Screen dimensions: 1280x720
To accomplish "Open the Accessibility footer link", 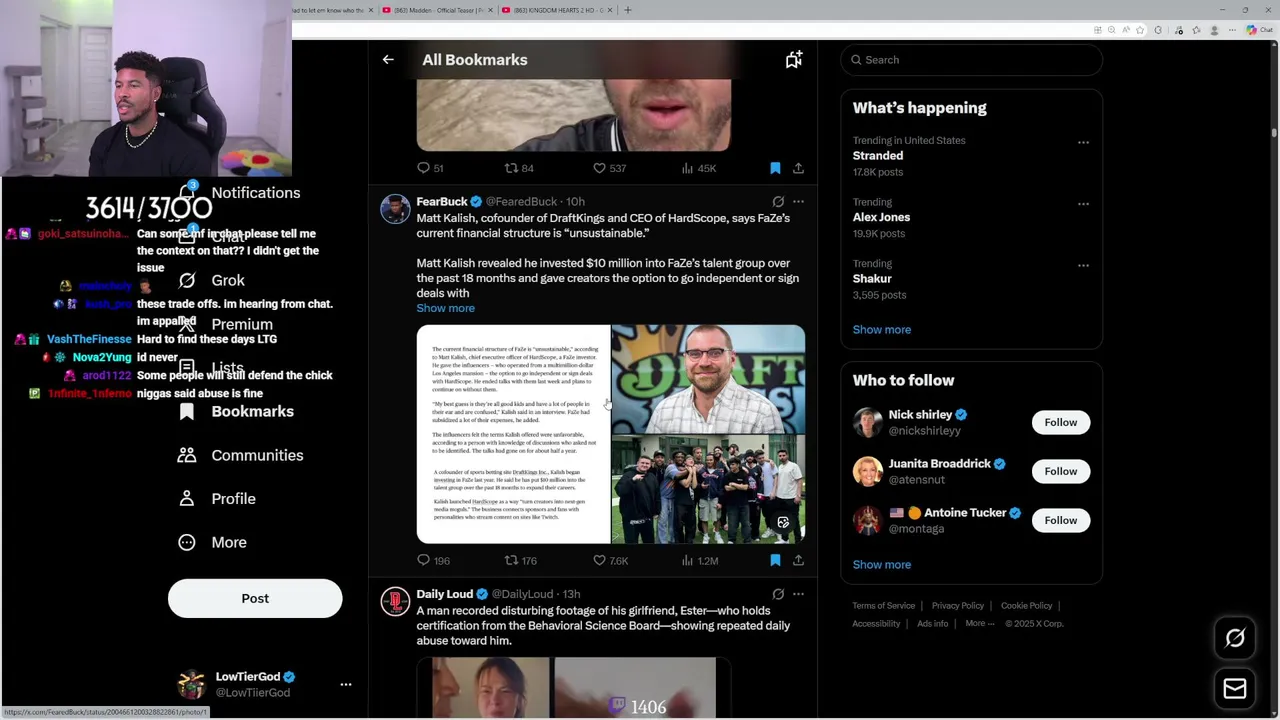I will click(x=876, y=624).
